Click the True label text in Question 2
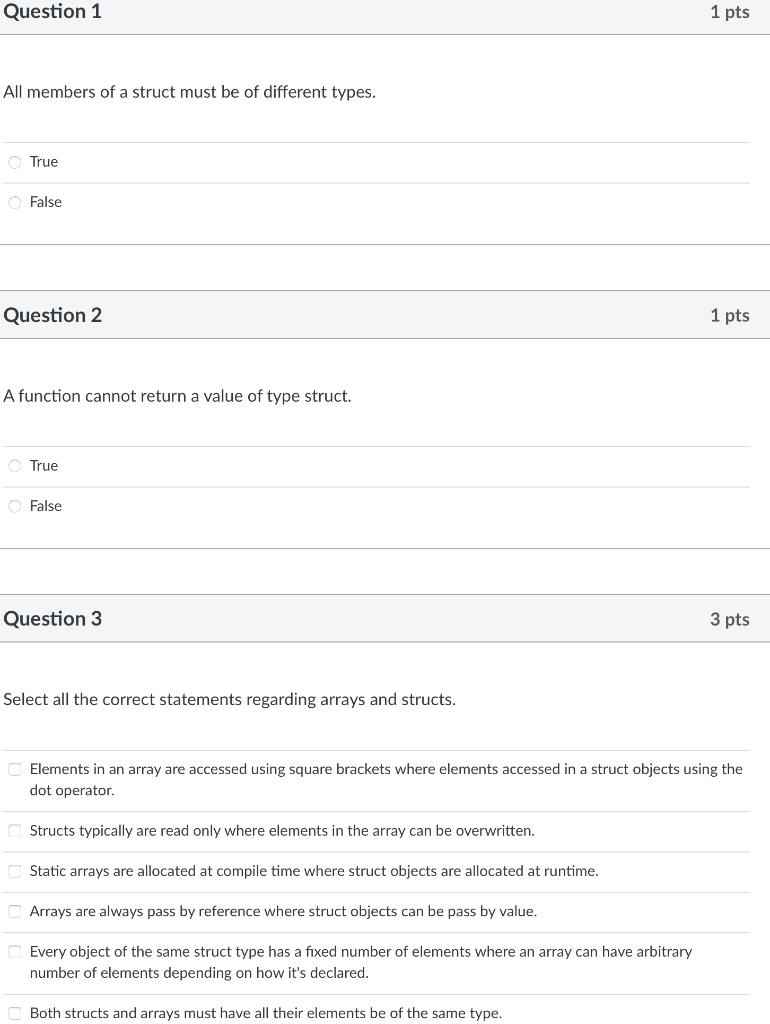Screen dimensions: 770x1024 pos(43,465)
